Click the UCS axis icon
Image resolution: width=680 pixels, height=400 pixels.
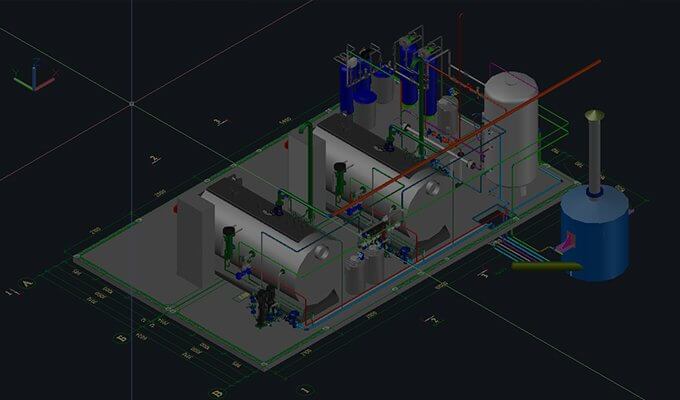34,78
